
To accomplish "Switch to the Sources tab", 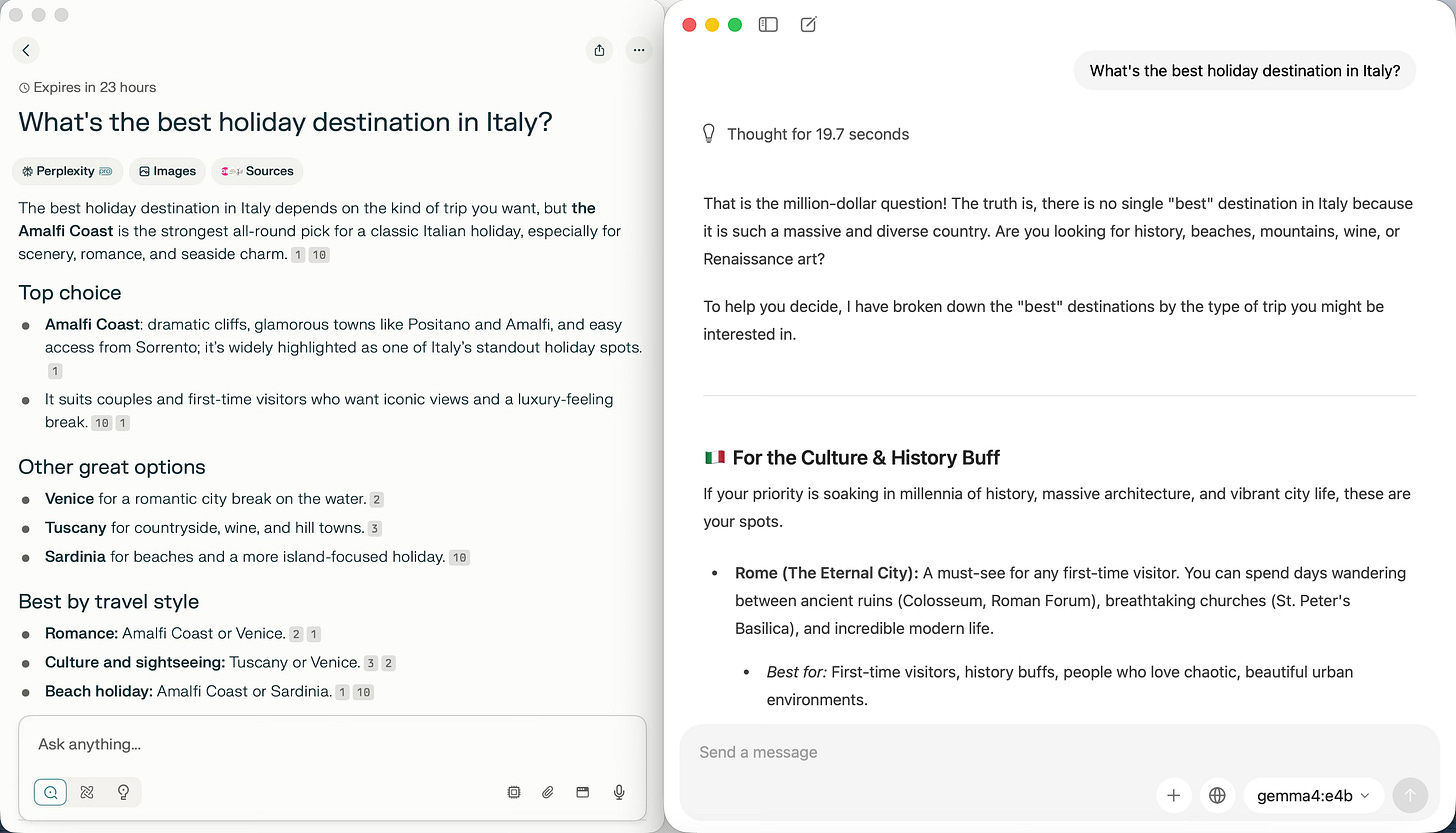I will click(x=257, y=171).
